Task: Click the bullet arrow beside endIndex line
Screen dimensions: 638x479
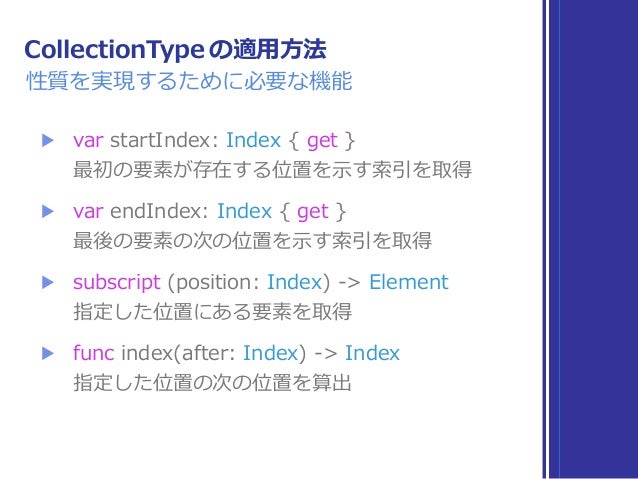Action: [48, 212]
